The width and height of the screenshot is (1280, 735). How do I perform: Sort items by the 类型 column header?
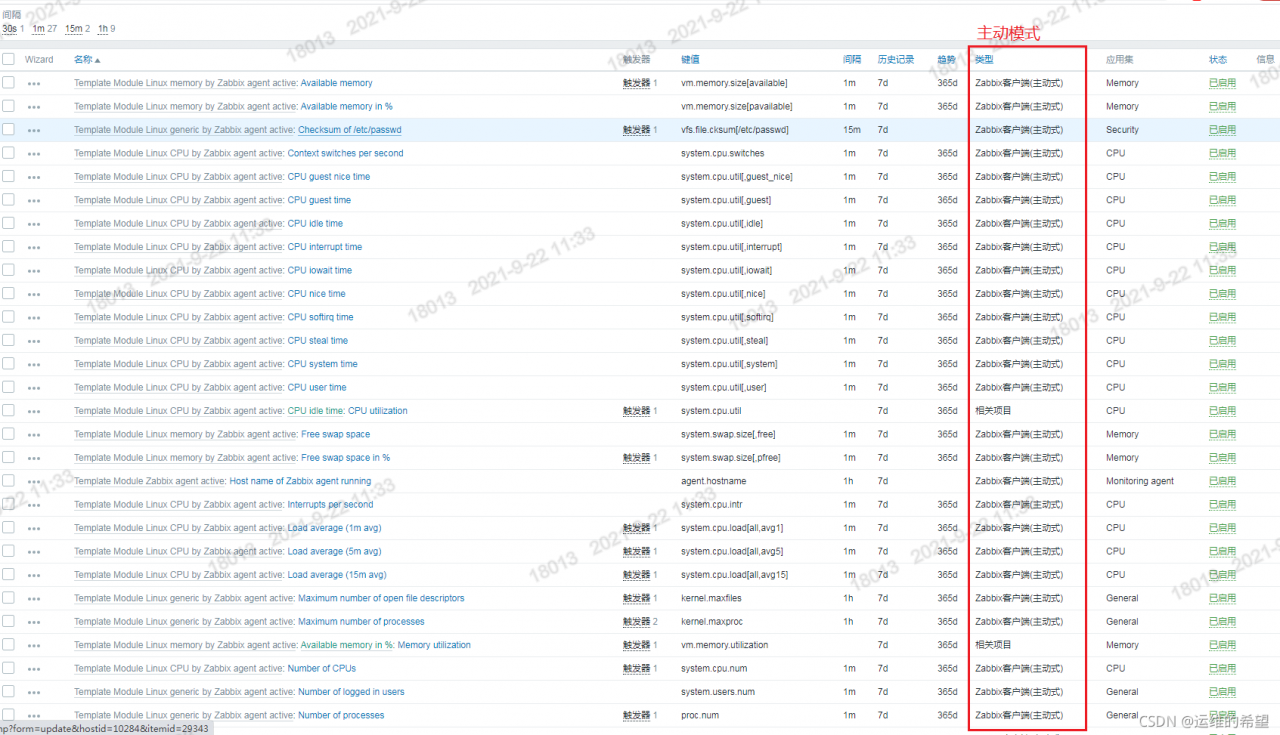[x=984, y=60]
